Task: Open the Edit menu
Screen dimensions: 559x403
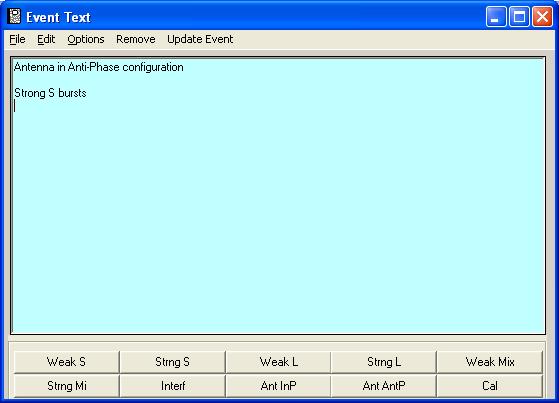Action: [x=46, y=39]
